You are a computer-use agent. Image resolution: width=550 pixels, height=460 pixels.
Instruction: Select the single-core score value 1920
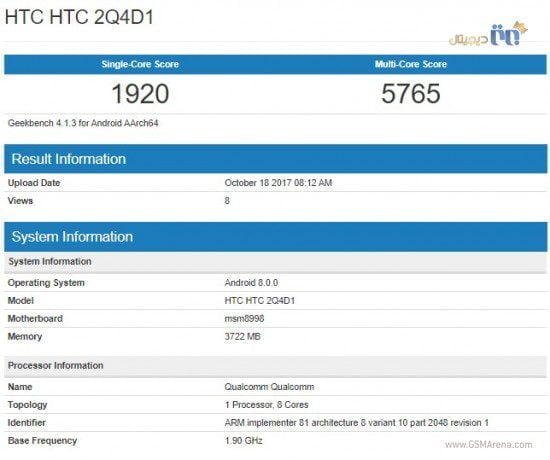click(140, 94)
